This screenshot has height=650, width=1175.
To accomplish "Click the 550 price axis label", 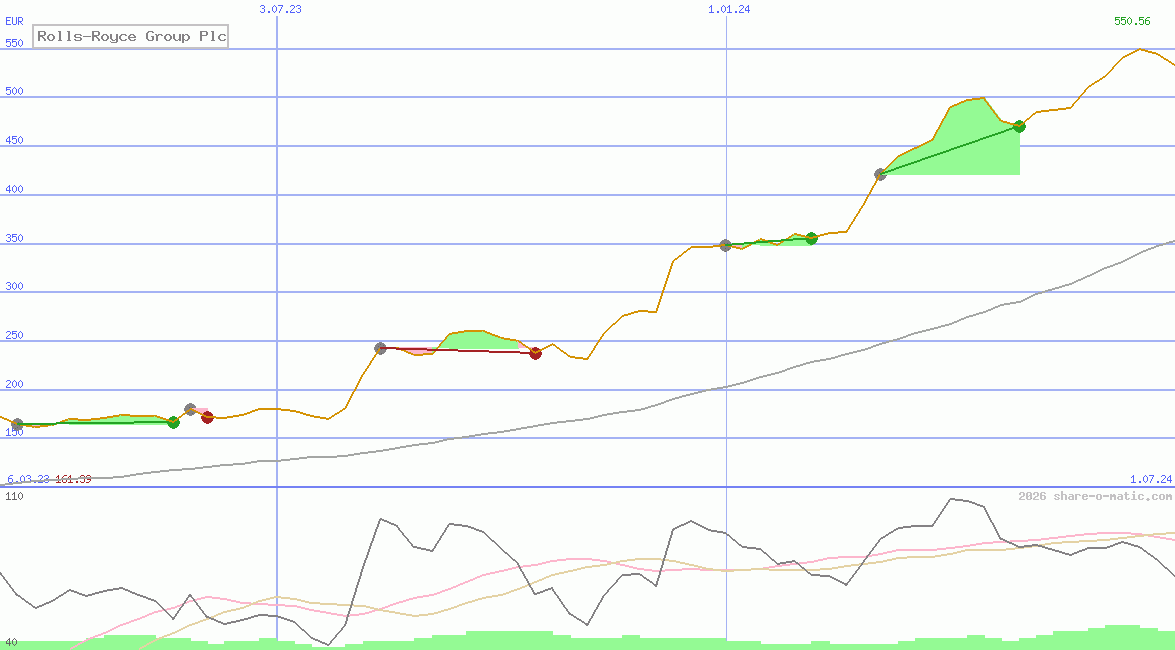I will coord(14,44).
